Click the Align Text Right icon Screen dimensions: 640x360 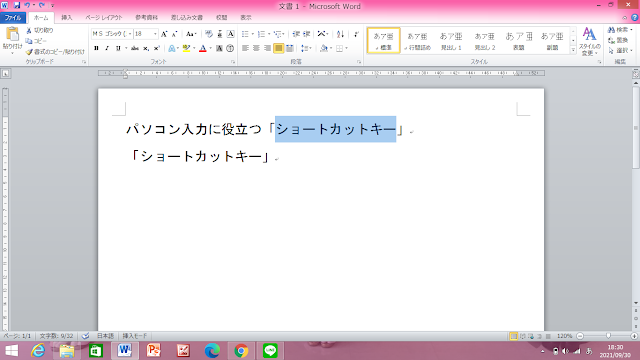267,48
